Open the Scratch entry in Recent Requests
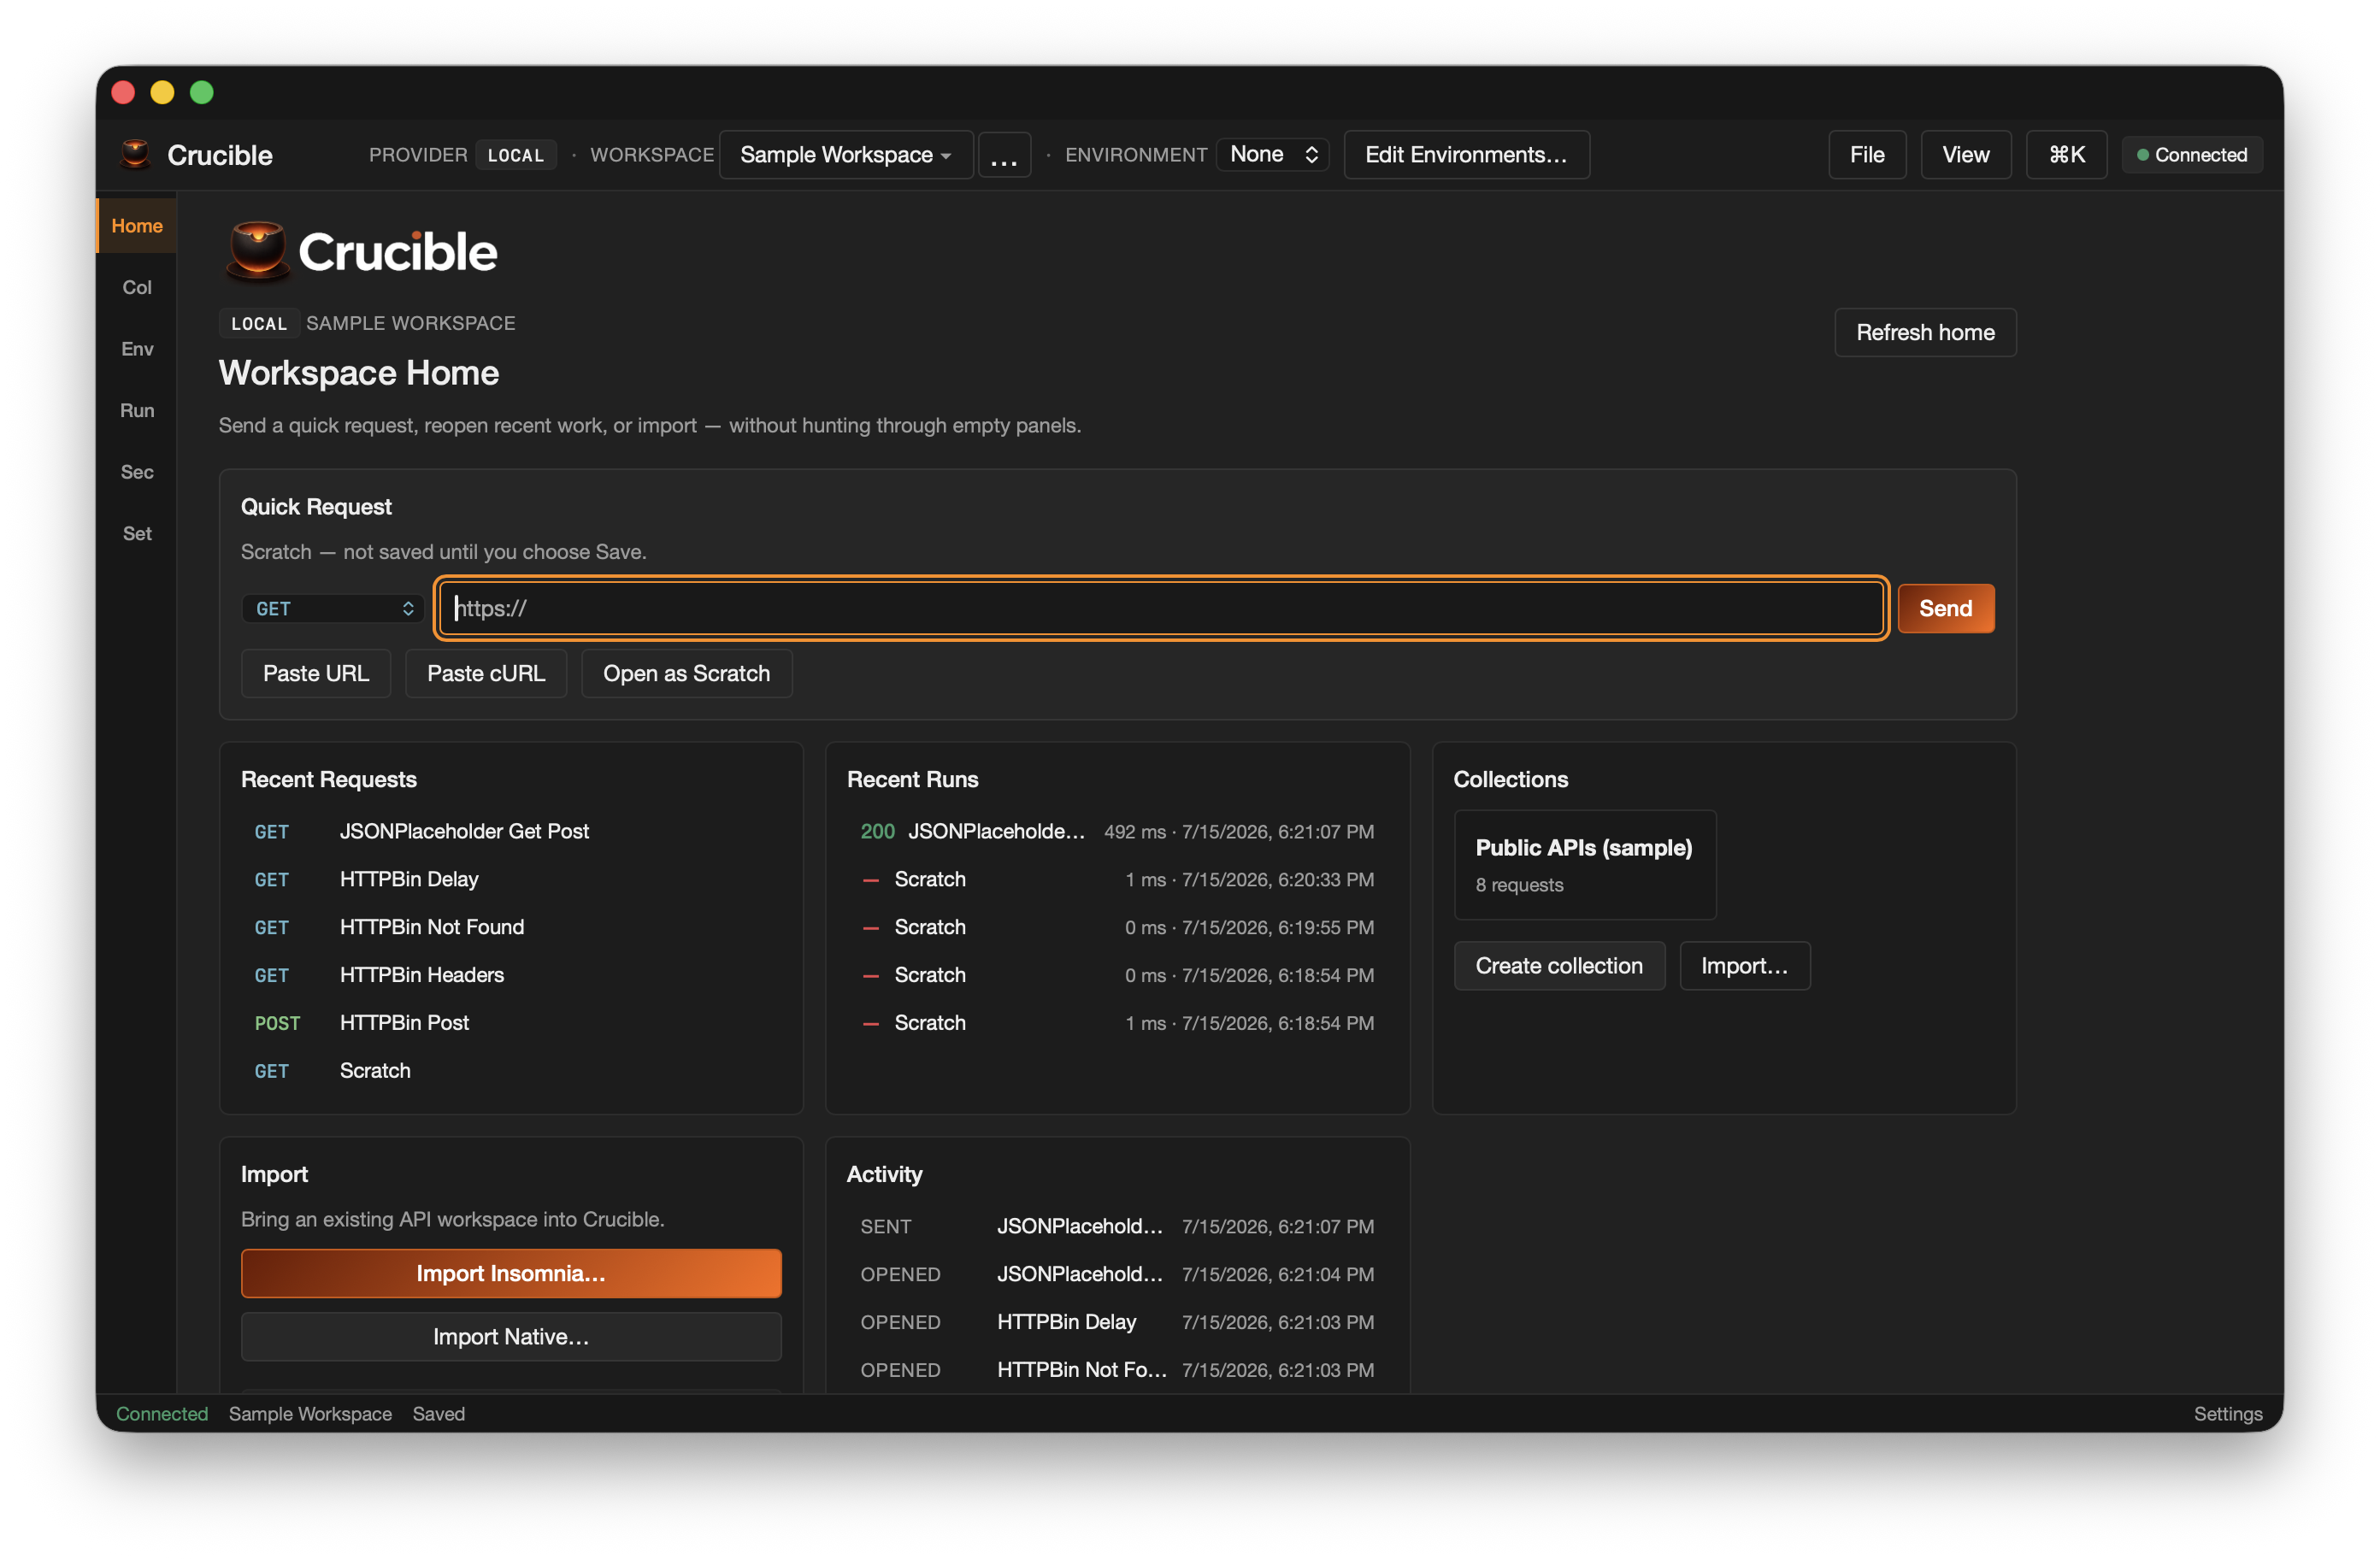The height and width of the screenshot is (1559, 2380). pos(511,1071)
